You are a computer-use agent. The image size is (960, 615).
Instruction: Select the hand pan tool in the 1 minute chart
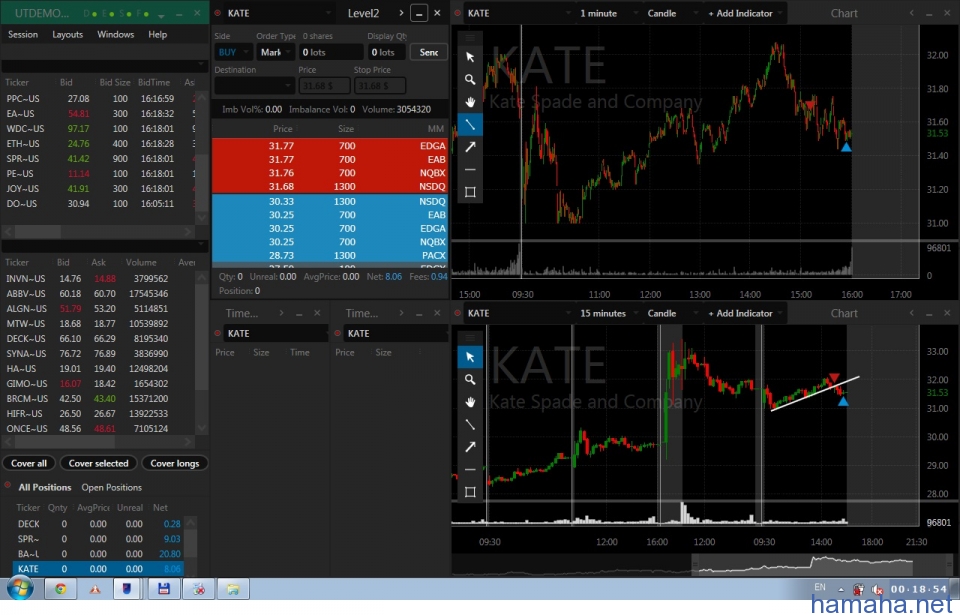click(x=470, y=102)
